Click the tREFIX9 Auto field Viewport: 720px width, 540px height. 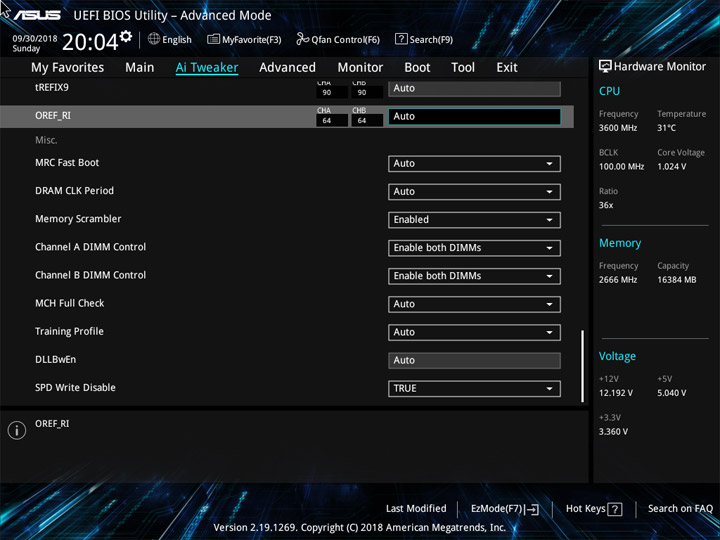474,89
